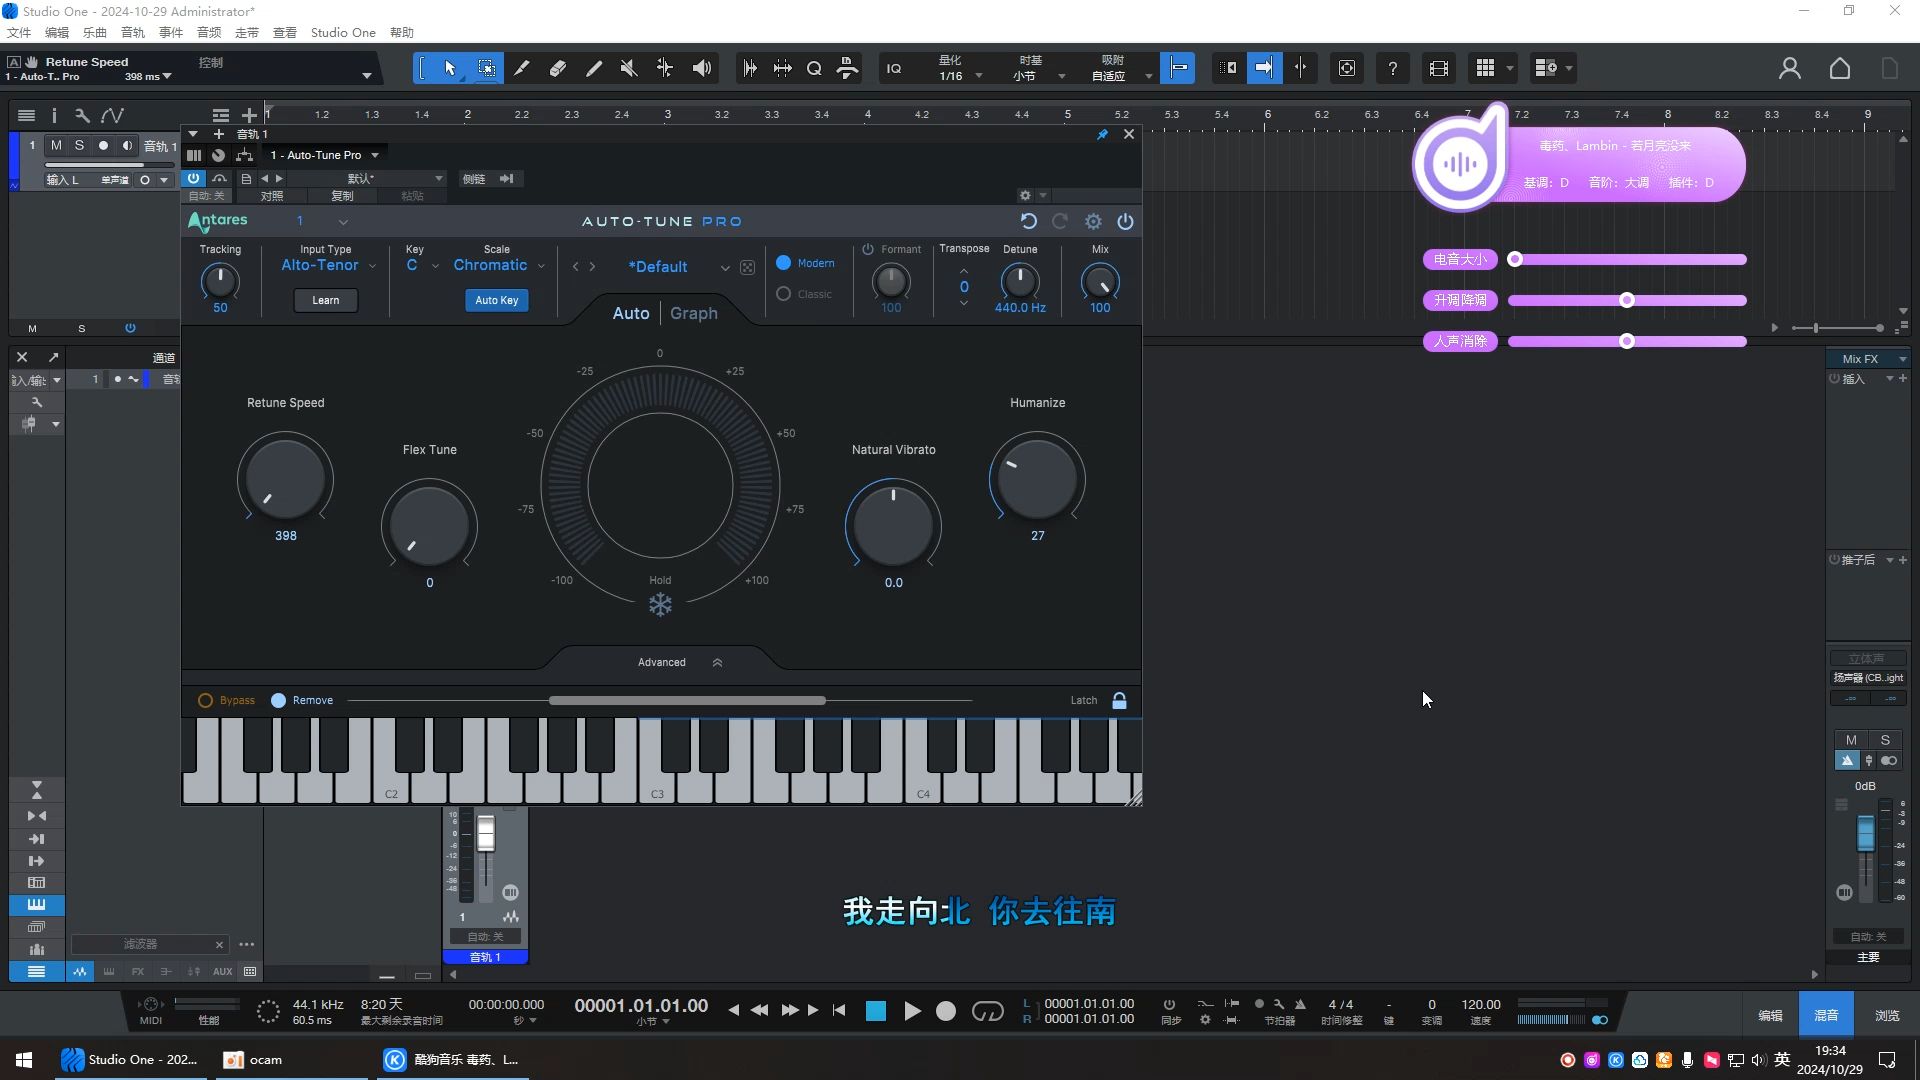
Task: Open the 时基 小节 timebase dropdown
Action: (x=1038, y=68)
